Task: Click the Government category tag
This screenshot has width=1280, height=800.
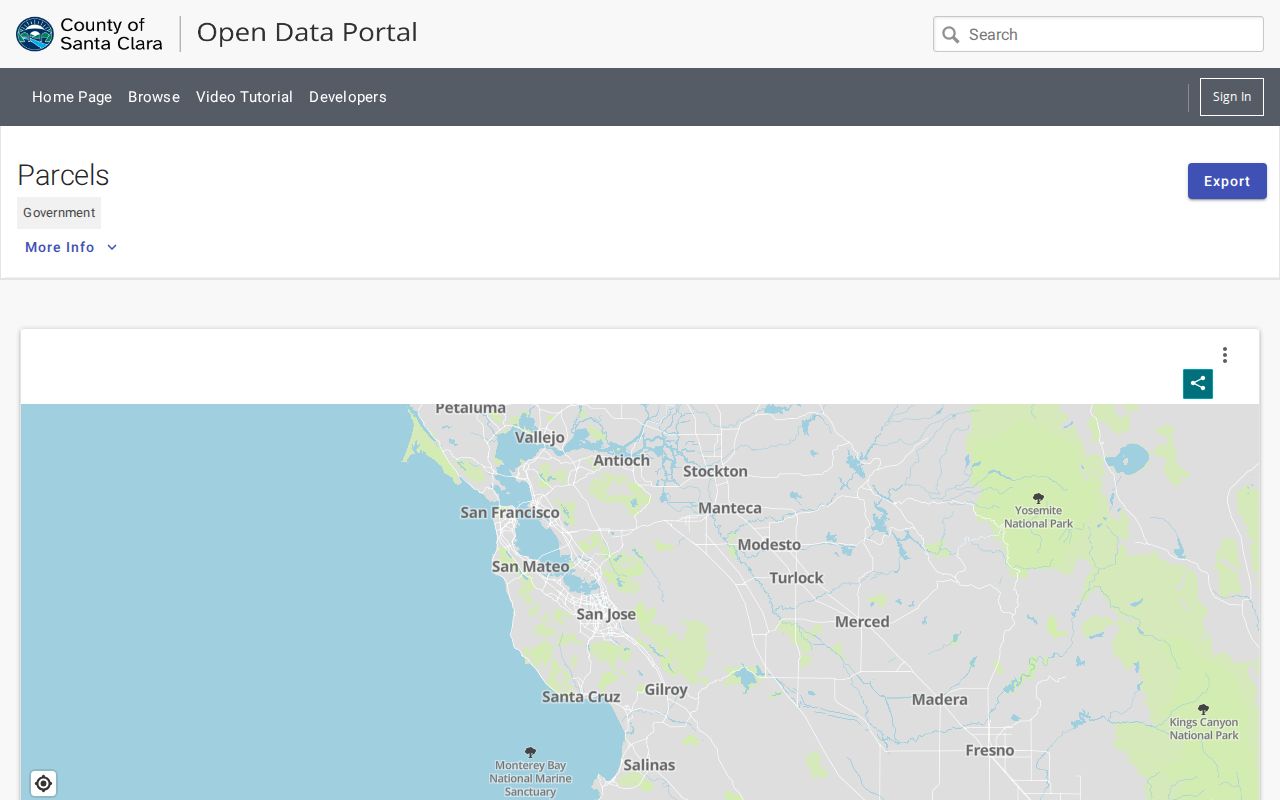Action: pos(59,213)
